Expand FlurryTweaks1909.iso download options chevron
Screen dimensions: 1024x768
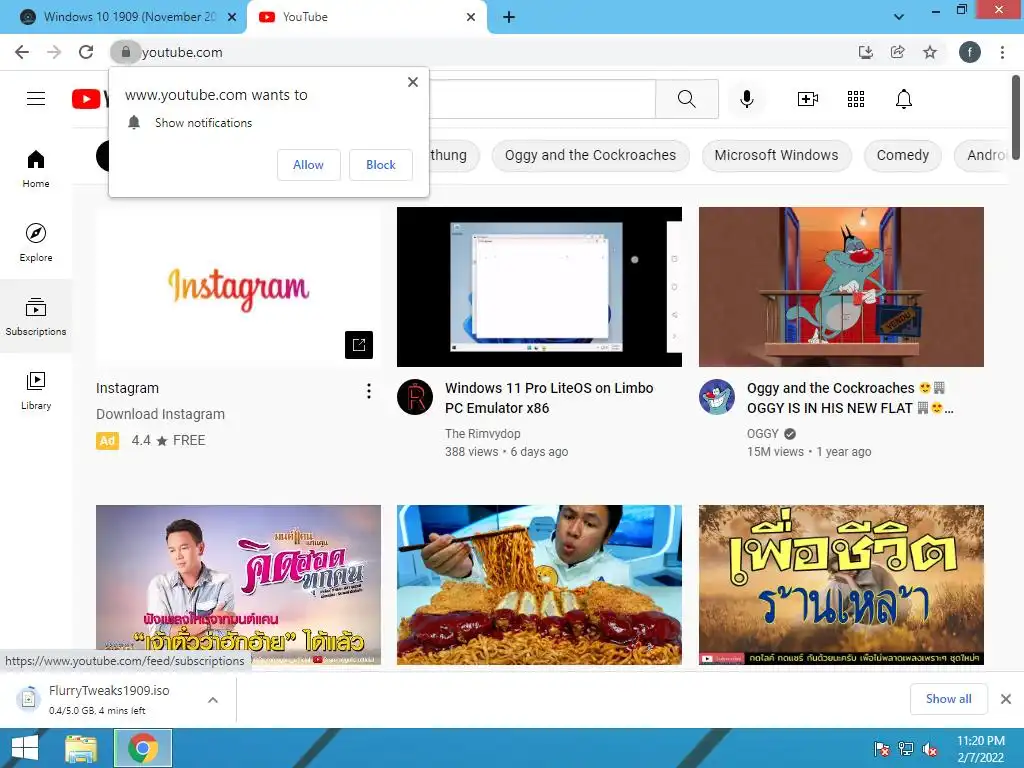pos(213,699)
